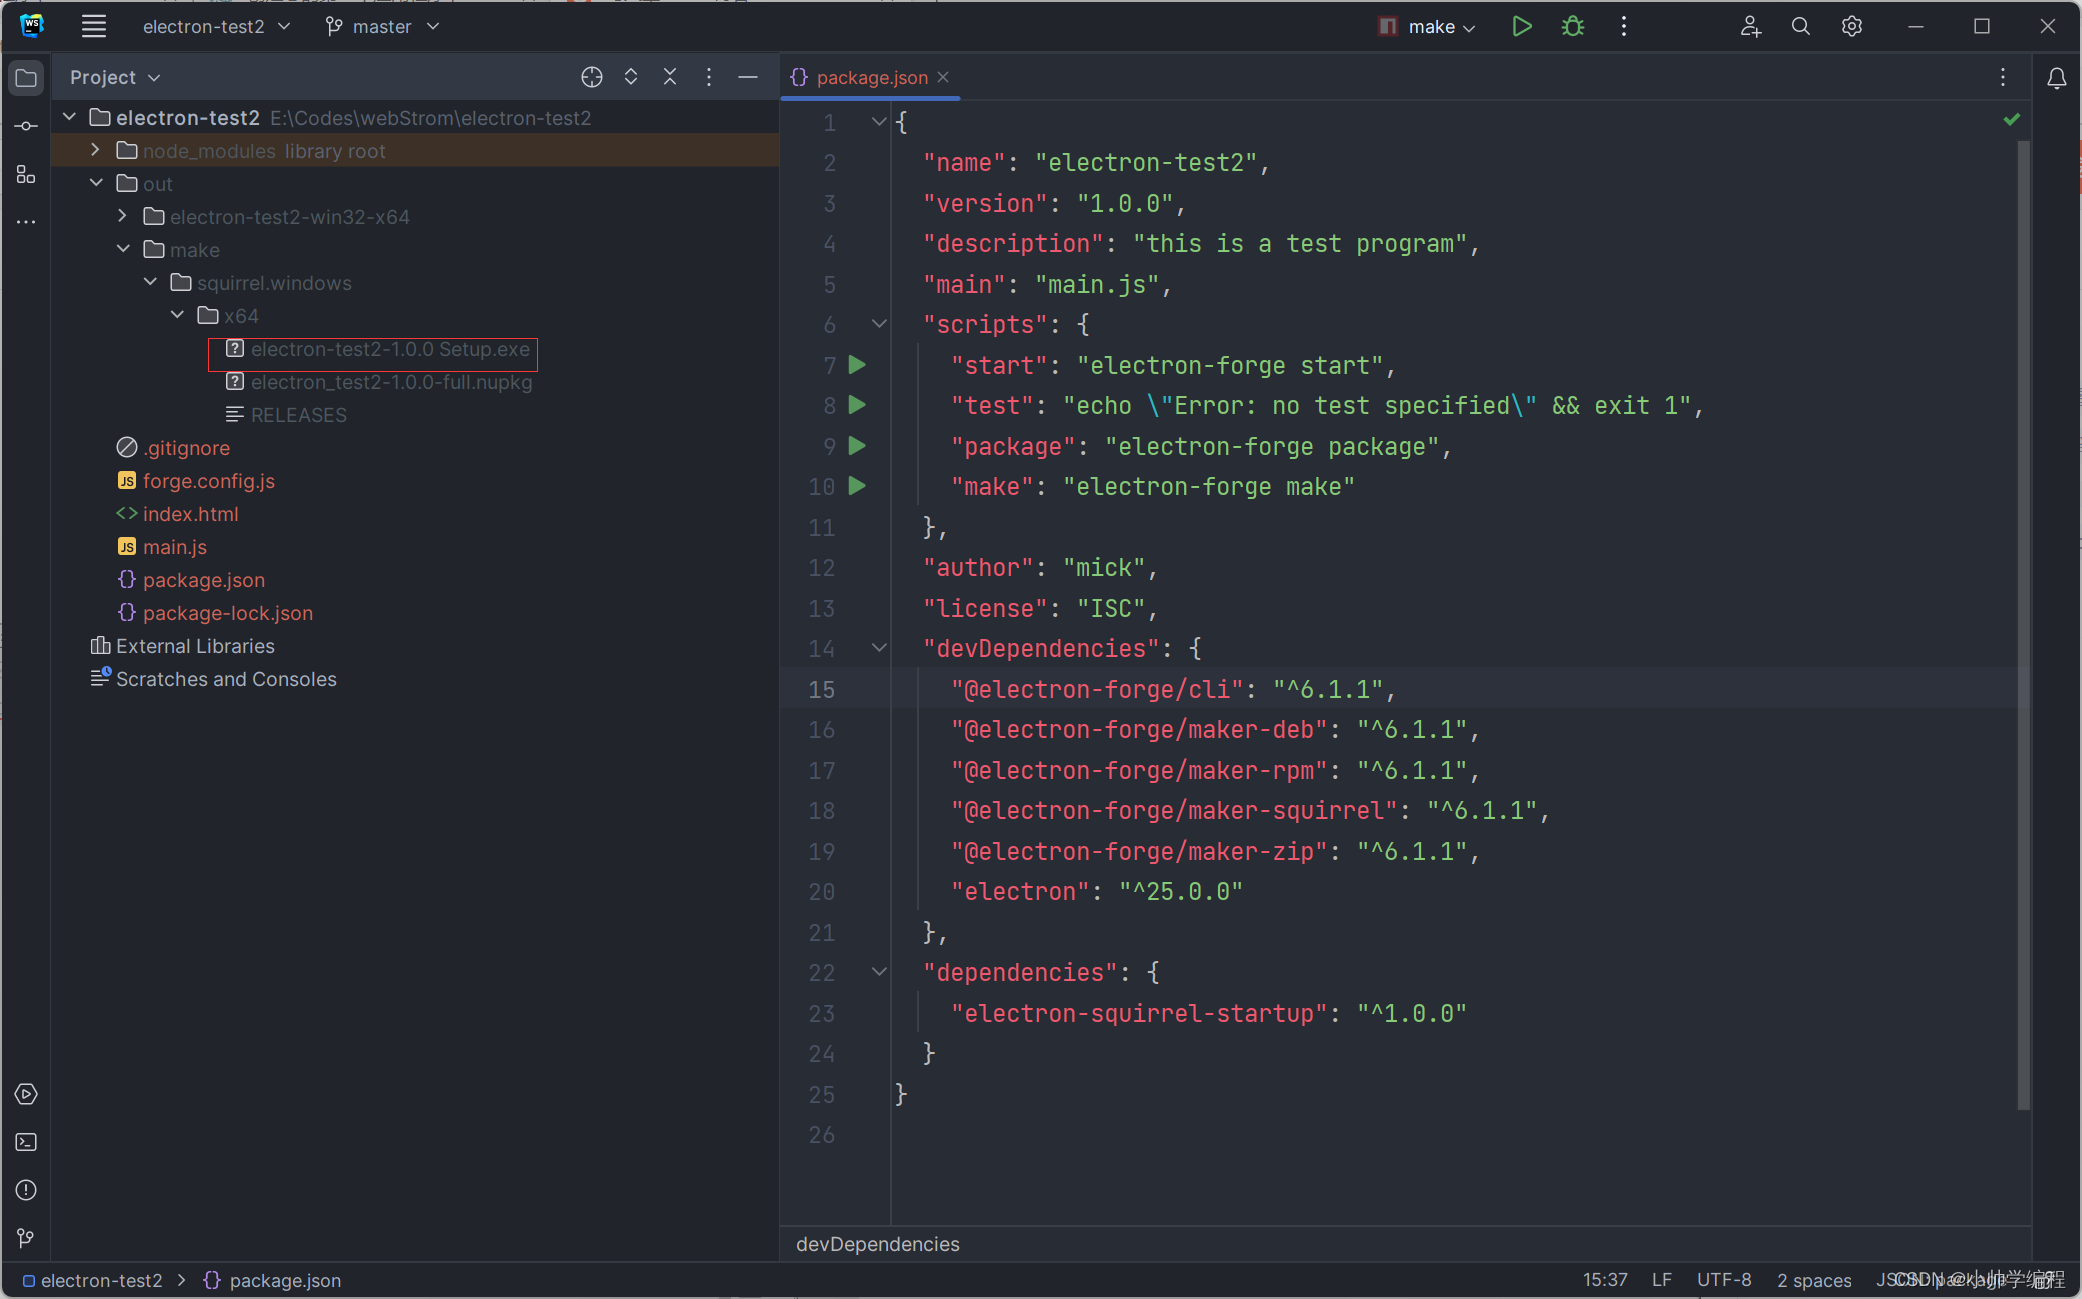Collapse all in Project panel
This screenshot has height=1299, width=2082.
670,77
